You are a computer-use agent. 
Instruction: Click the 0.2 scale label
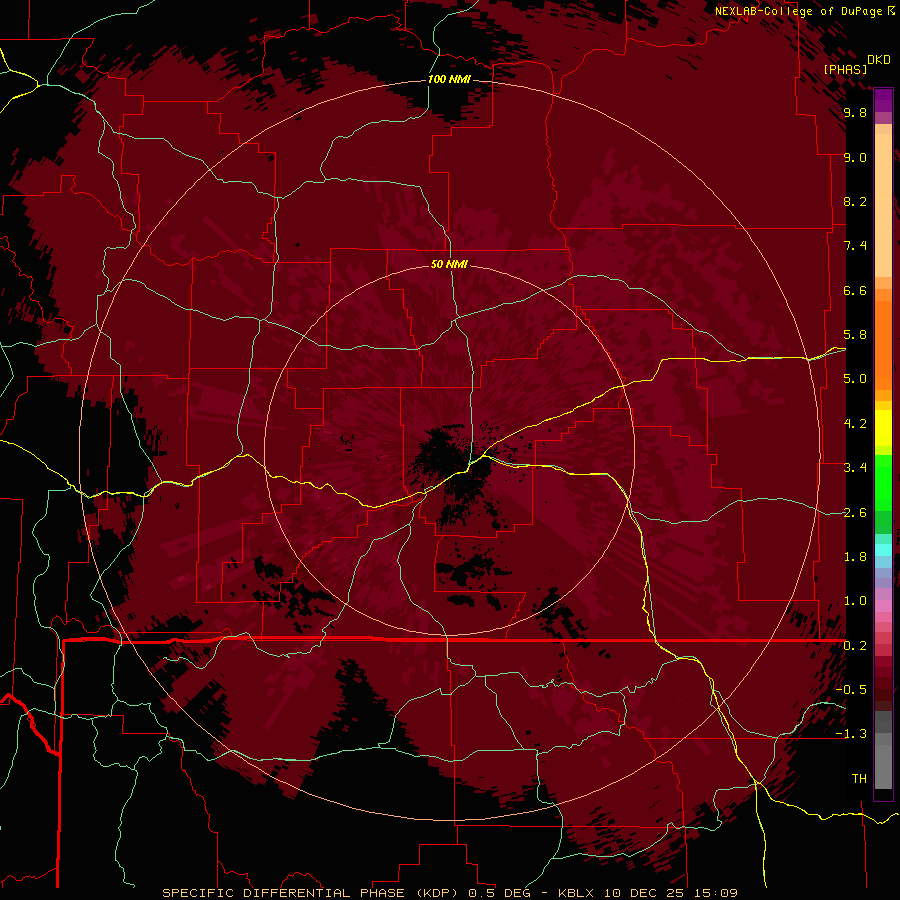tap(855, 646)
